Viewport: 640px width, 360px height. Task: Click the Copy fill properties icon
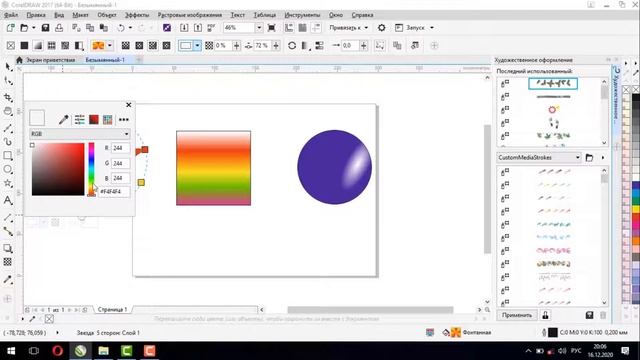pos(397,45)
